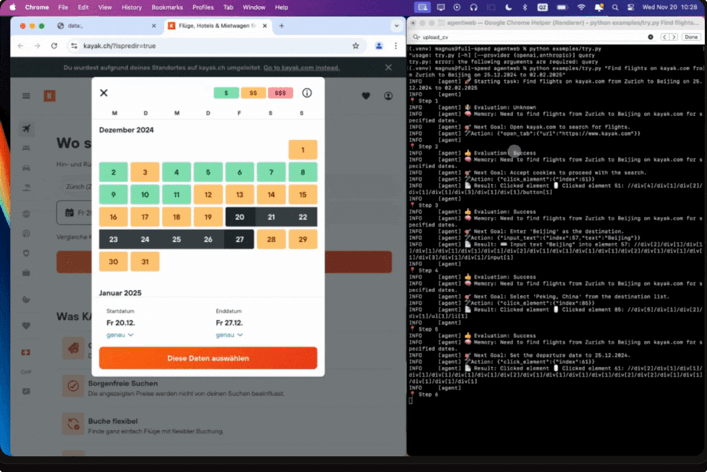The width and height of the screenshot is (707, 472).
Task: Pick December 20 start date cell
Action: [239, 217]
